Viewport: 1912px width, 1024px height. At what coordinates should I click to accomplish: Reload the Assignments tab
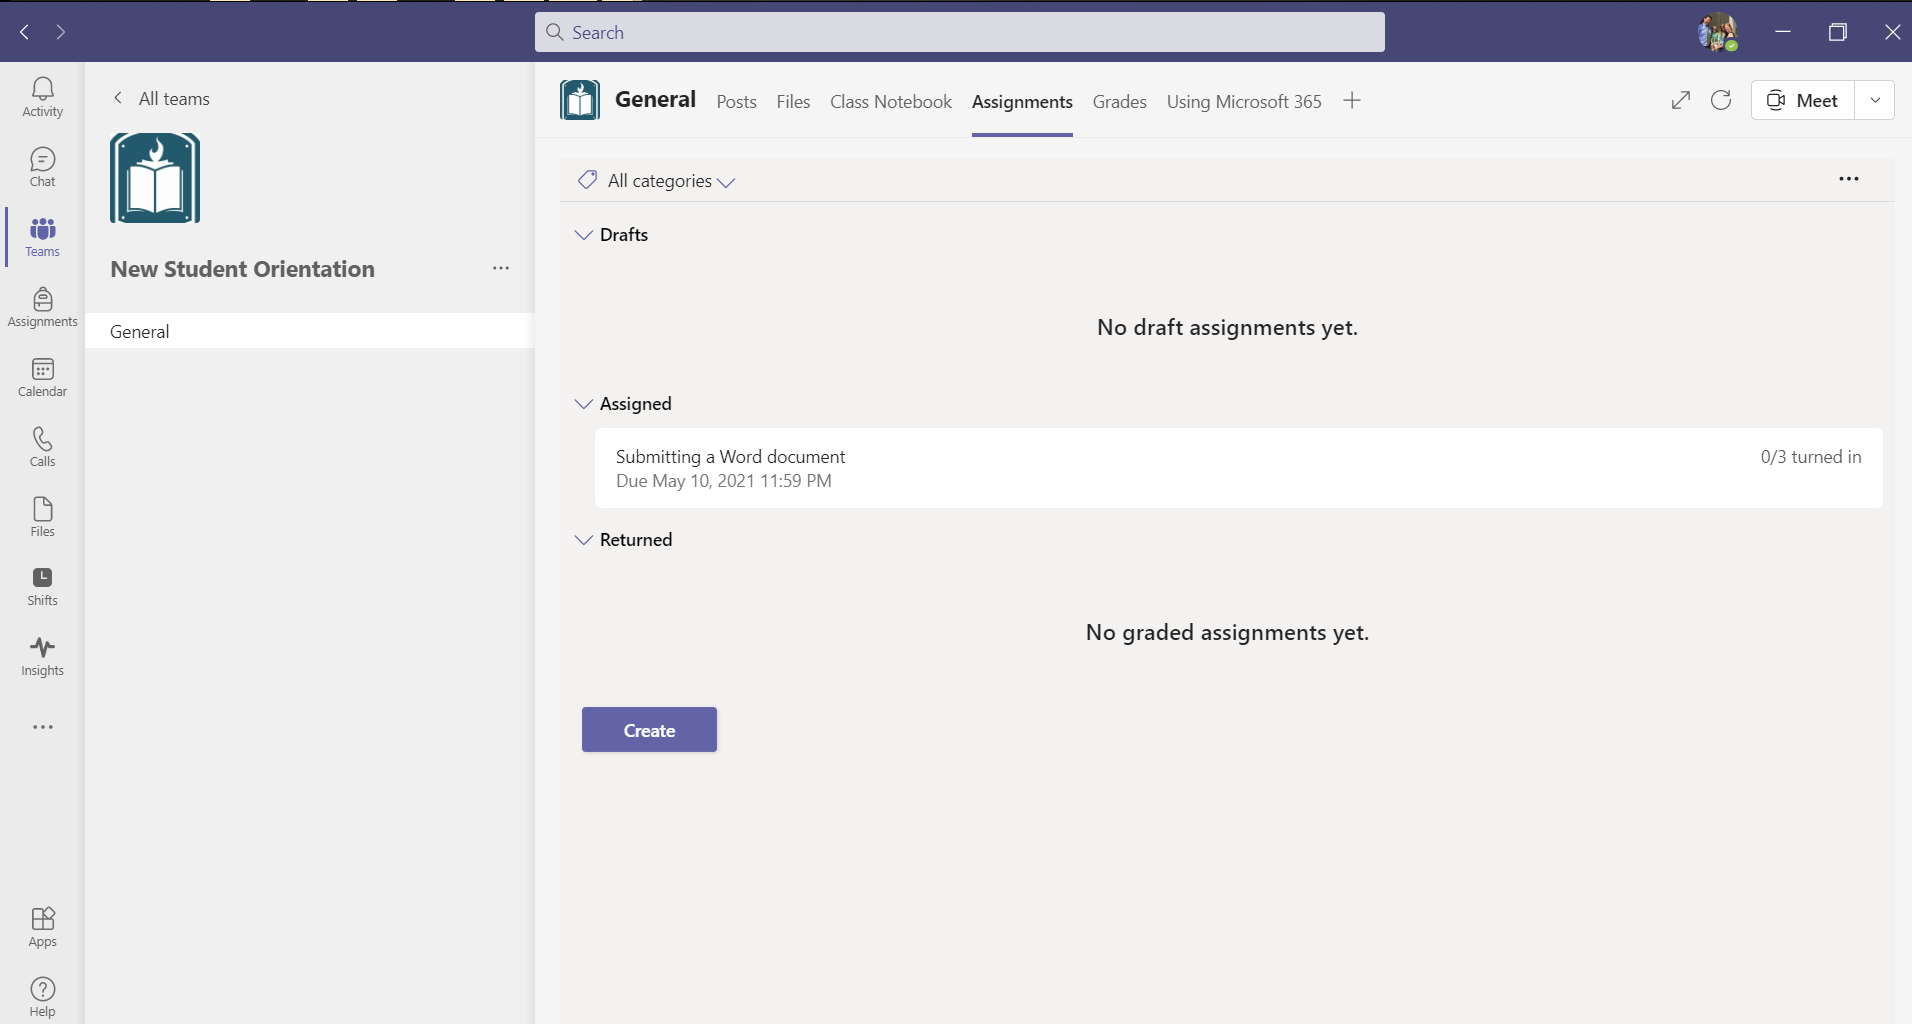coord(1721,100)
